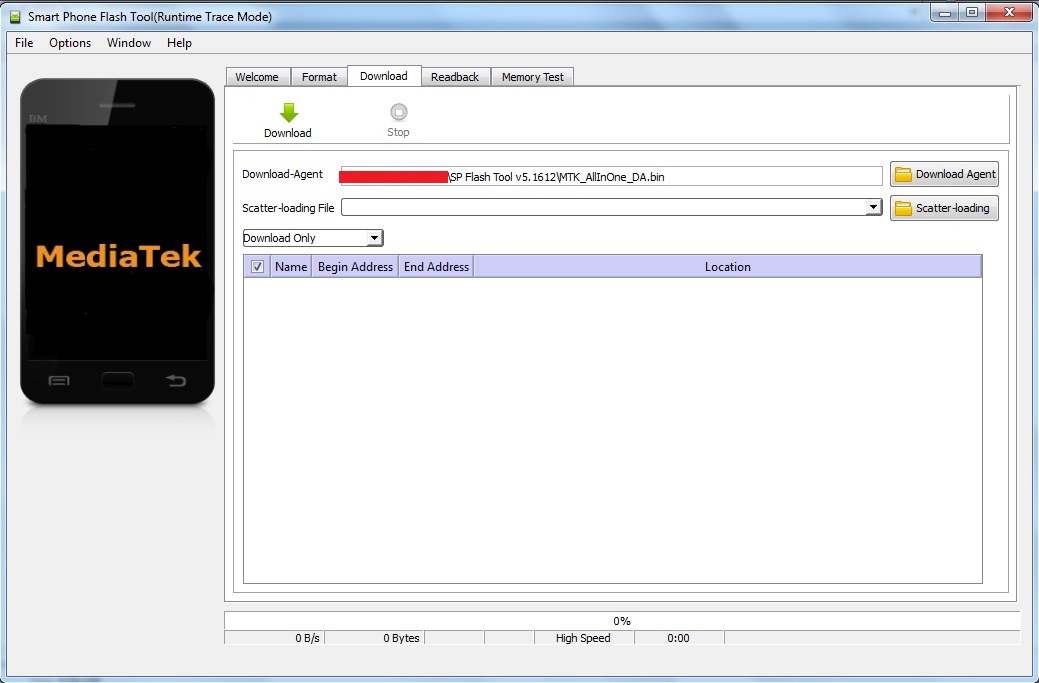Switch to the Welcome tab
Viewport: 1039px width, 683px height.
pos(257,77)
